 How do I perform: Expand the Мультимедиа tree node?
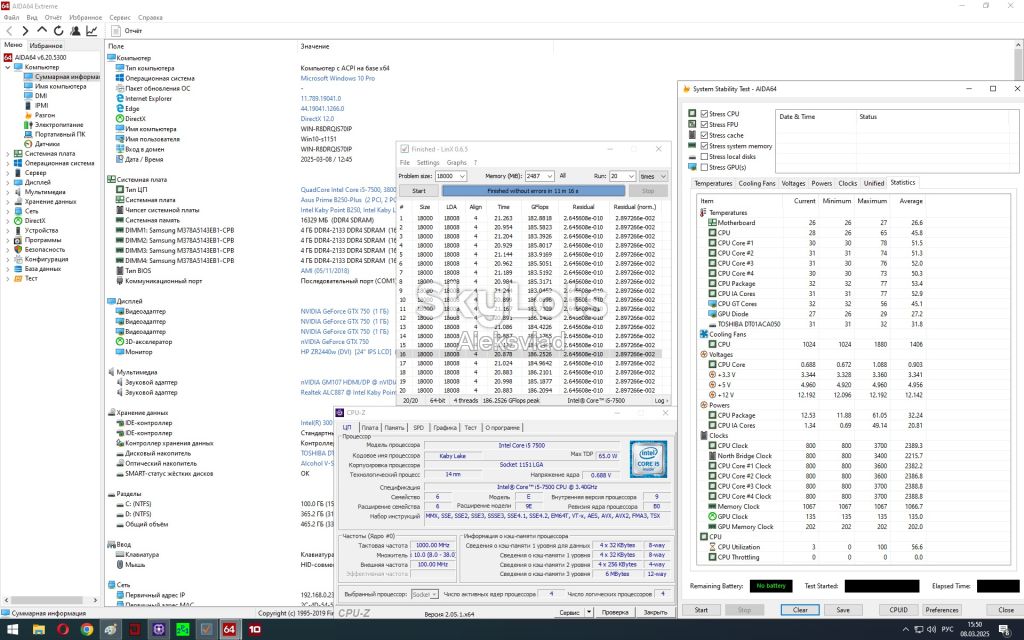point(8,192)
